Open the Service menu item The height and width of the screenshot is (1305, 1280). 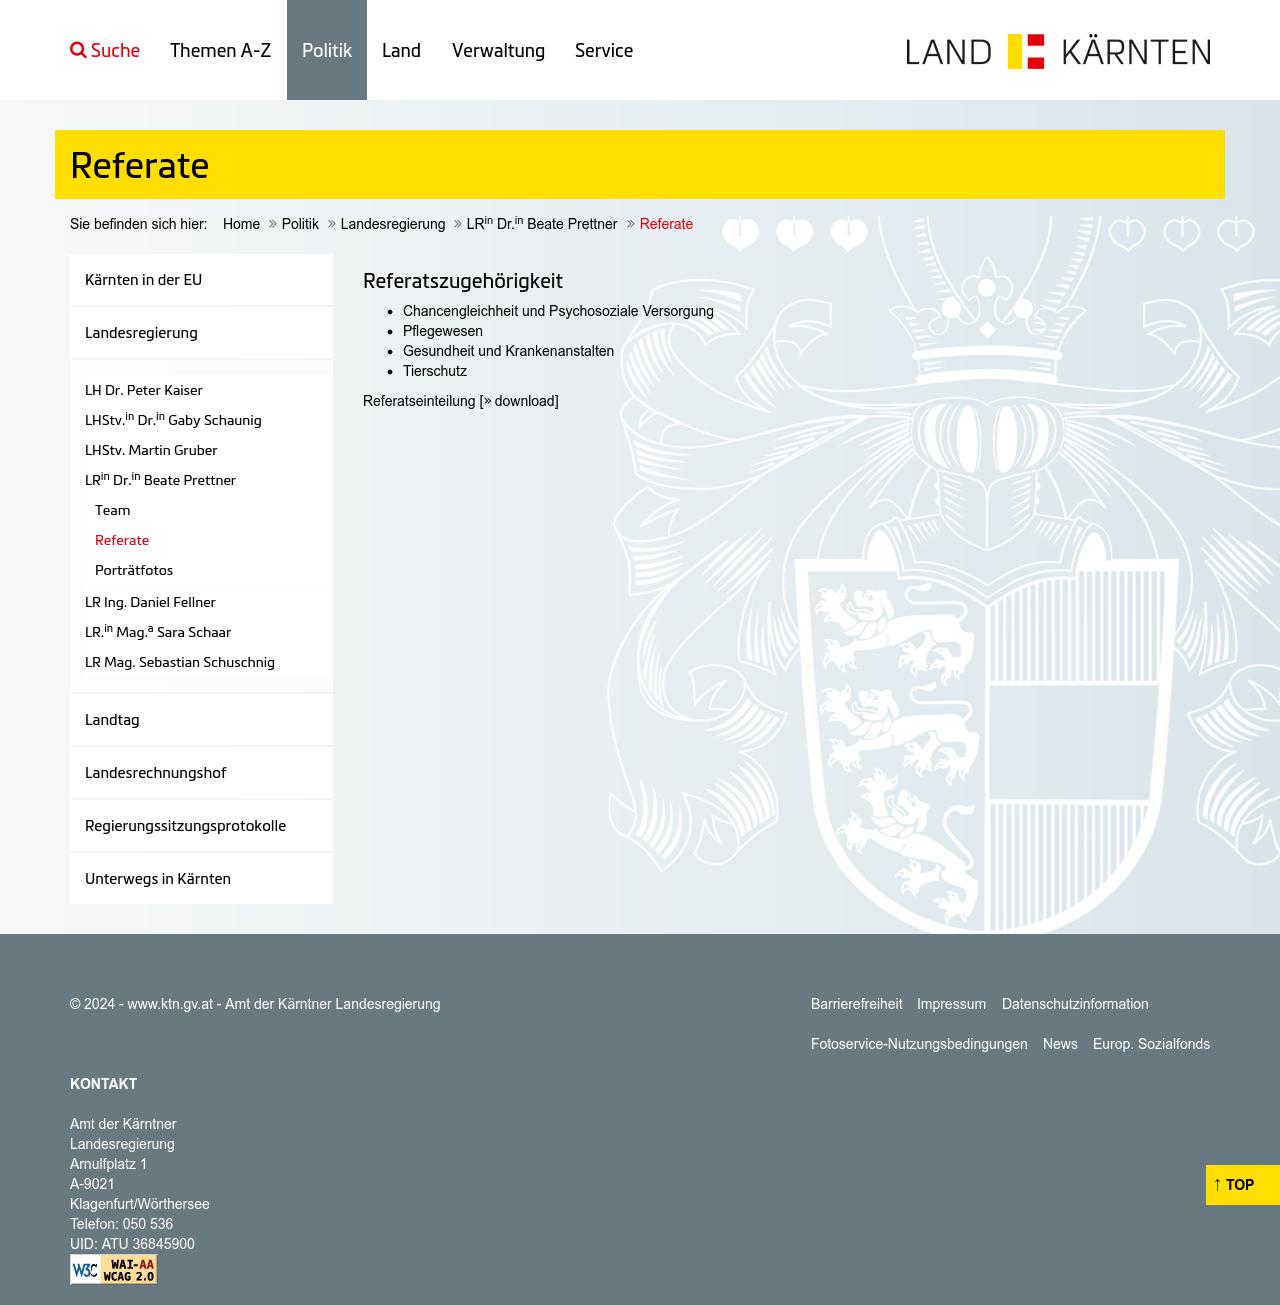[604, 50]
